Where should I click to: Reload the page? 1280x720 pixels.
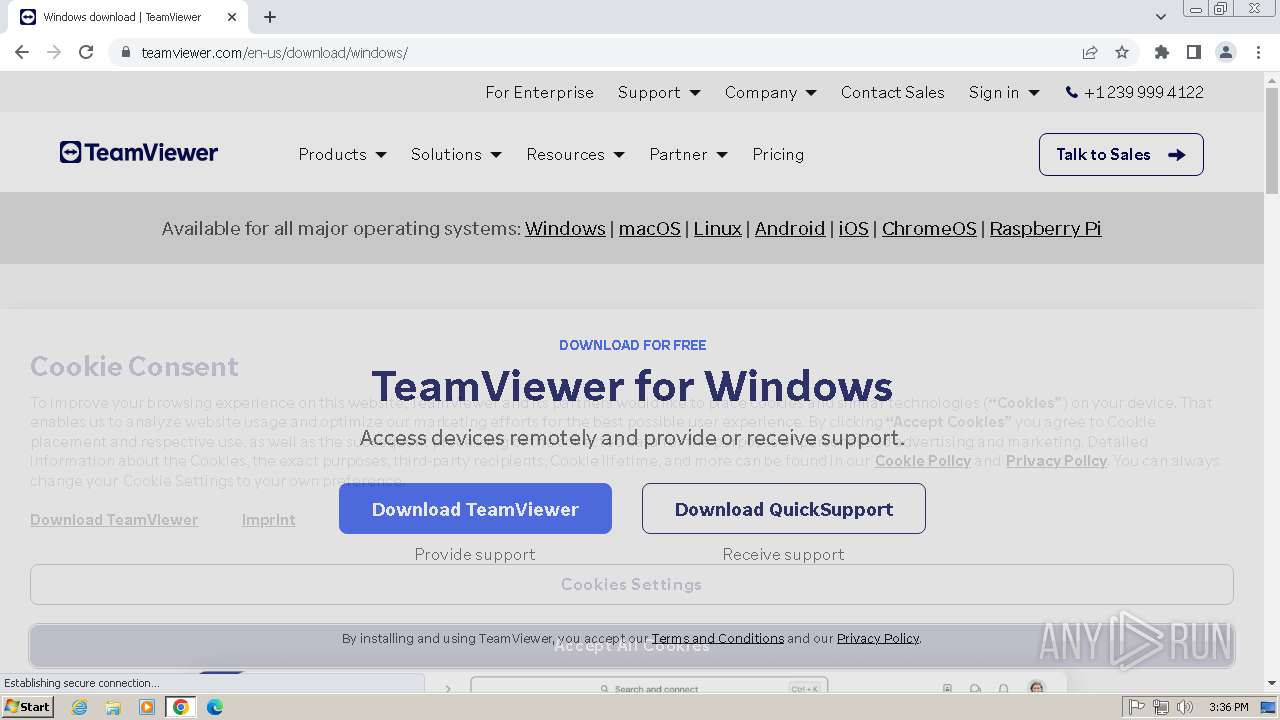click(86, 52)
